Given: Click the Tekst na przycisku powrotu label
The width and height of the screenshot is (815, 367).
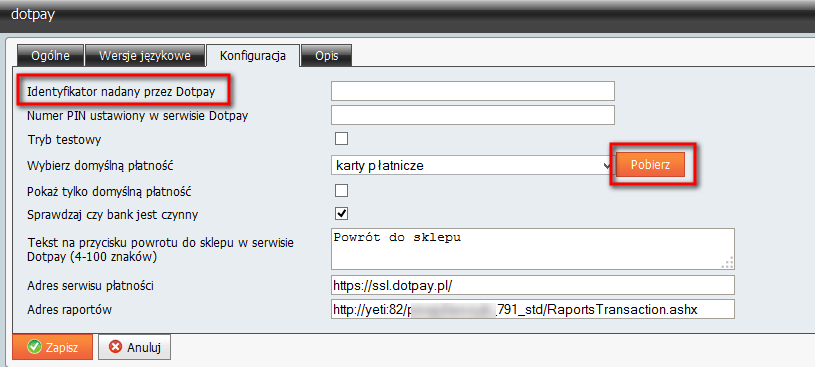Looking at the screenshot, I should pos(161,250).
